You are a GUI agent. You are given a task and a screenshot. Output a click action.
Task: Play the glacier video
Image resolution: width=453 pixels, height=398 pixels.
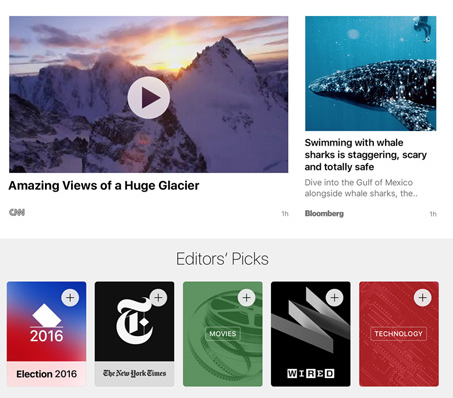point(149,98)
